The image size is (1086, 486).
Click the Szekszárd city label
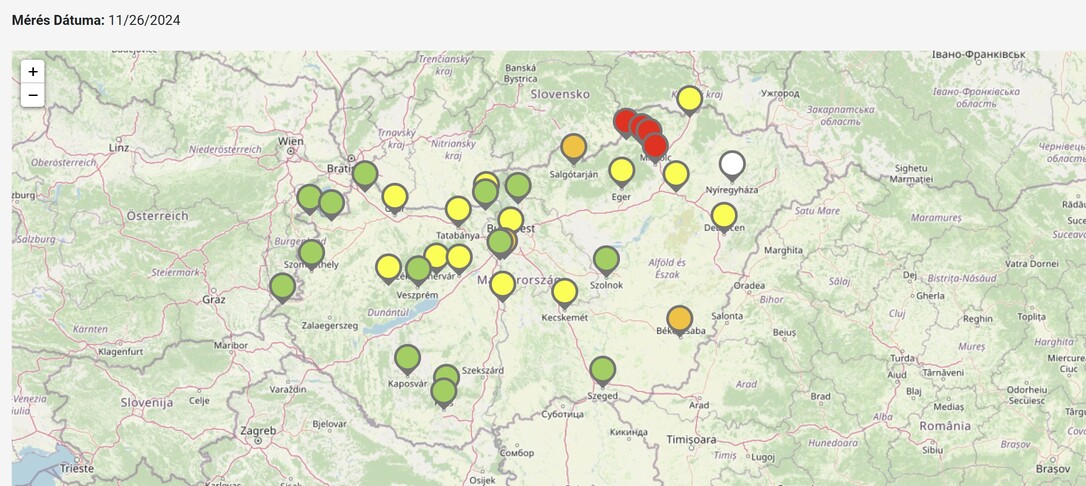click(x=482, y=370)
